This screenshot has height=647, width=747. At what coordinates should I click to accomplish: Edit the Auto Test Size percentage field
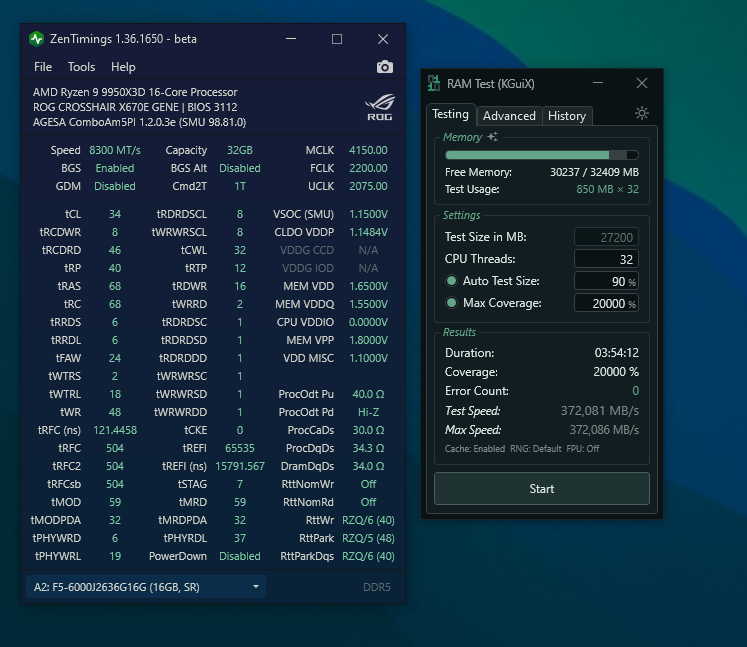pyautogui.click(x=606, y=281)
